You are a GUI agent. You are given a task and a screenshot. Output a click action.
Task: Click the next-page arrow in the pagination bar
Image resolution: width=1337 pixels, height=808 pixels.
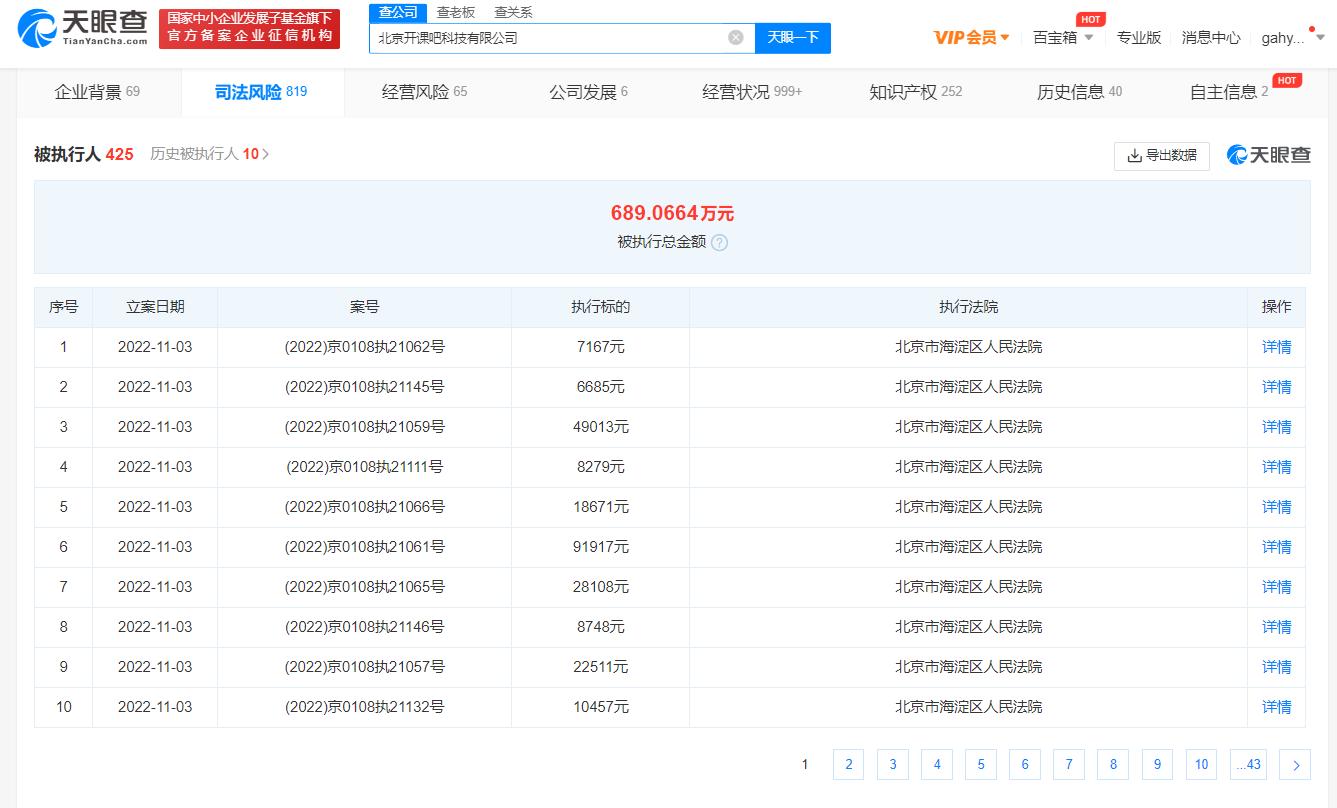(1294, 764)
